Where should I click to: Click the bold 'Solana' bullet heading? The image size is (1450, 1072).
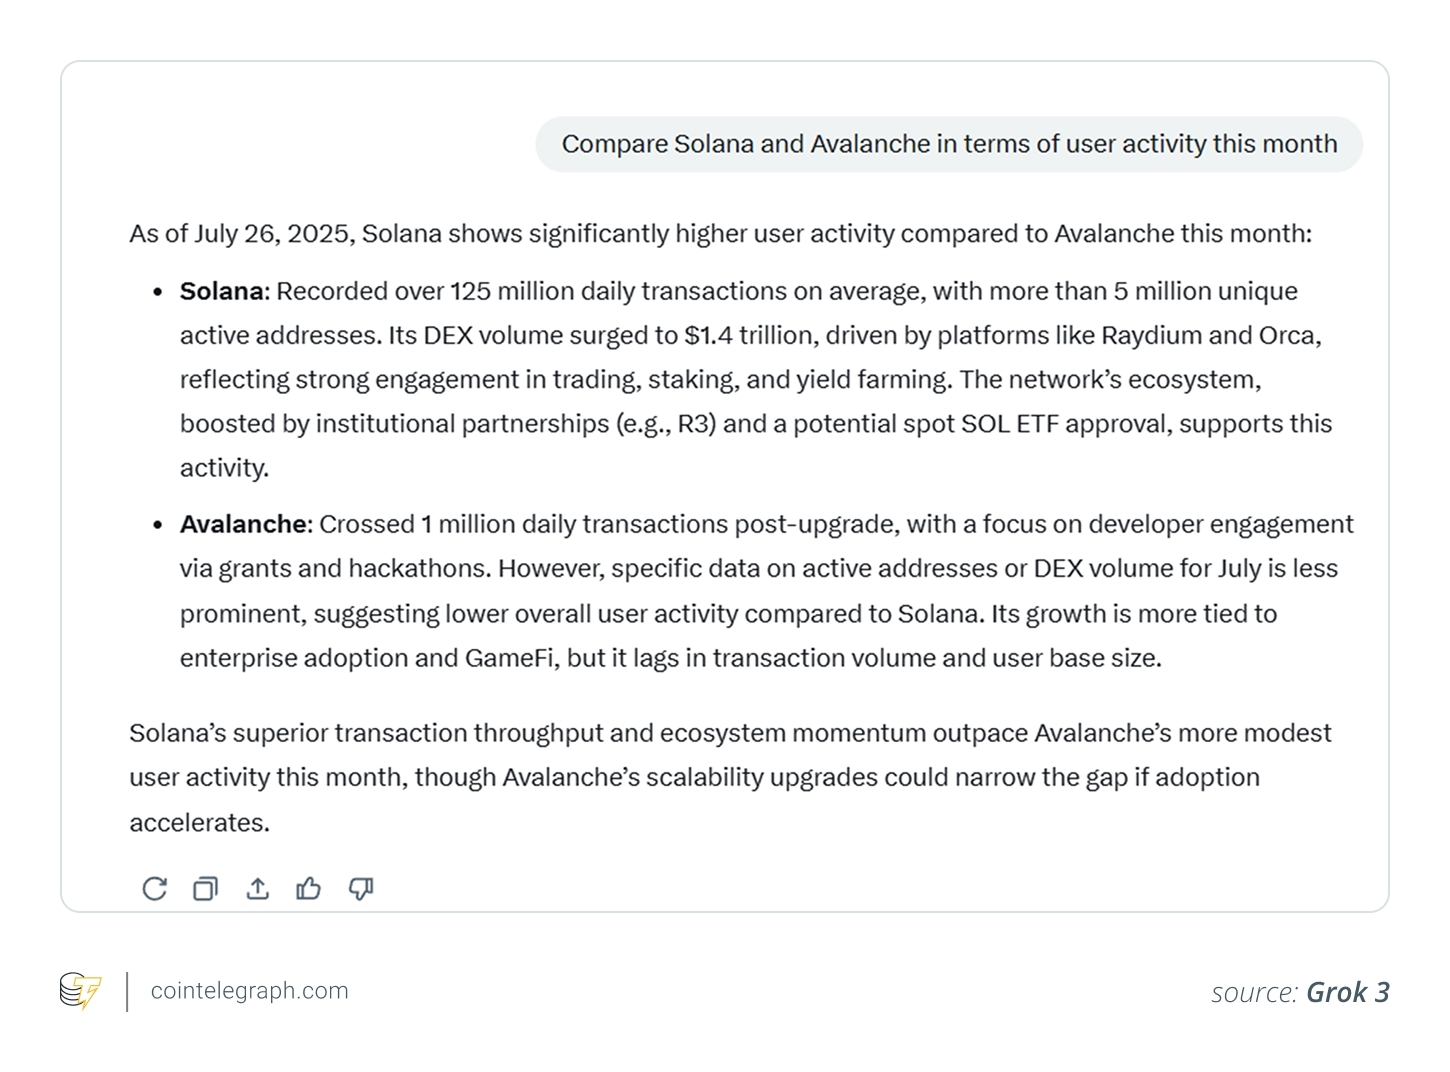click(x=223, y=291)
